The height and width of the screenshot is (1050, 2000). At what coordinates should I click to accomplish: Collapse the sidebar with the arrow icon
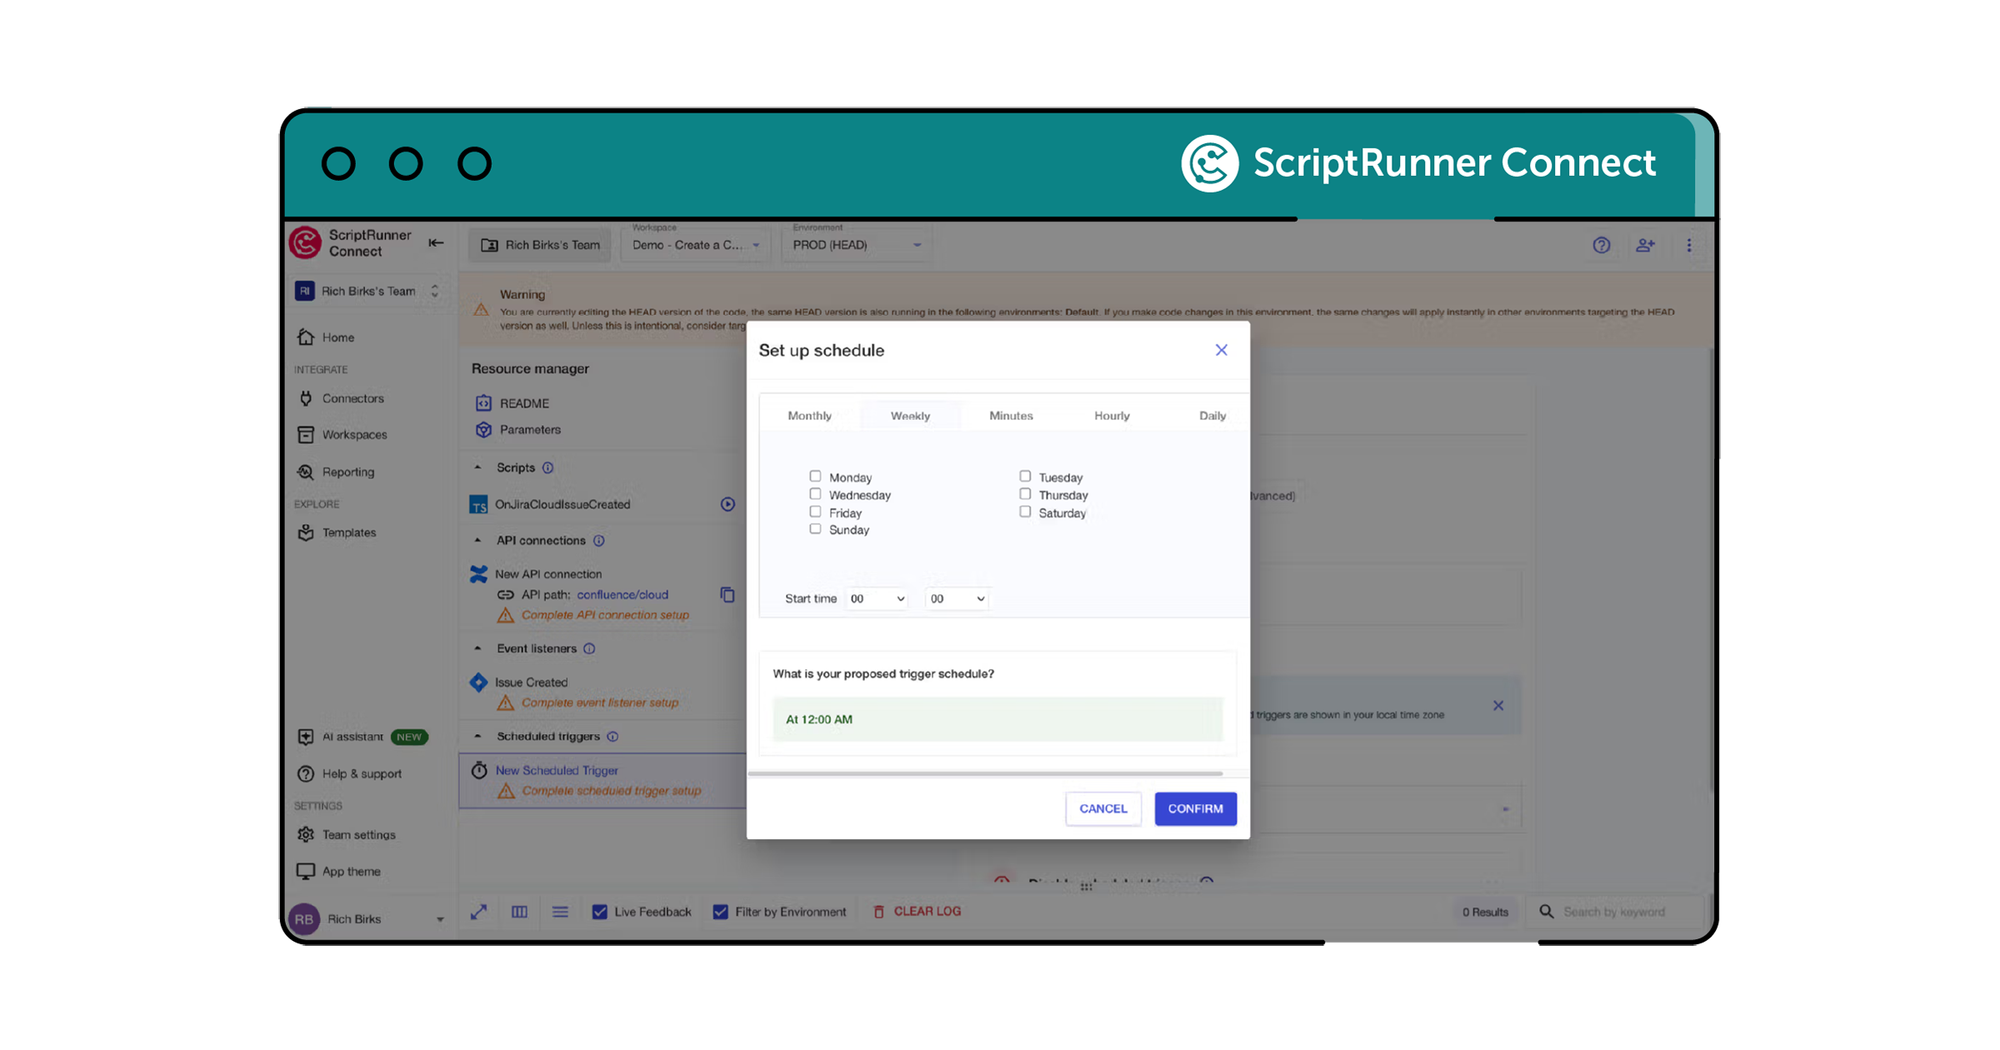[436, 243]
